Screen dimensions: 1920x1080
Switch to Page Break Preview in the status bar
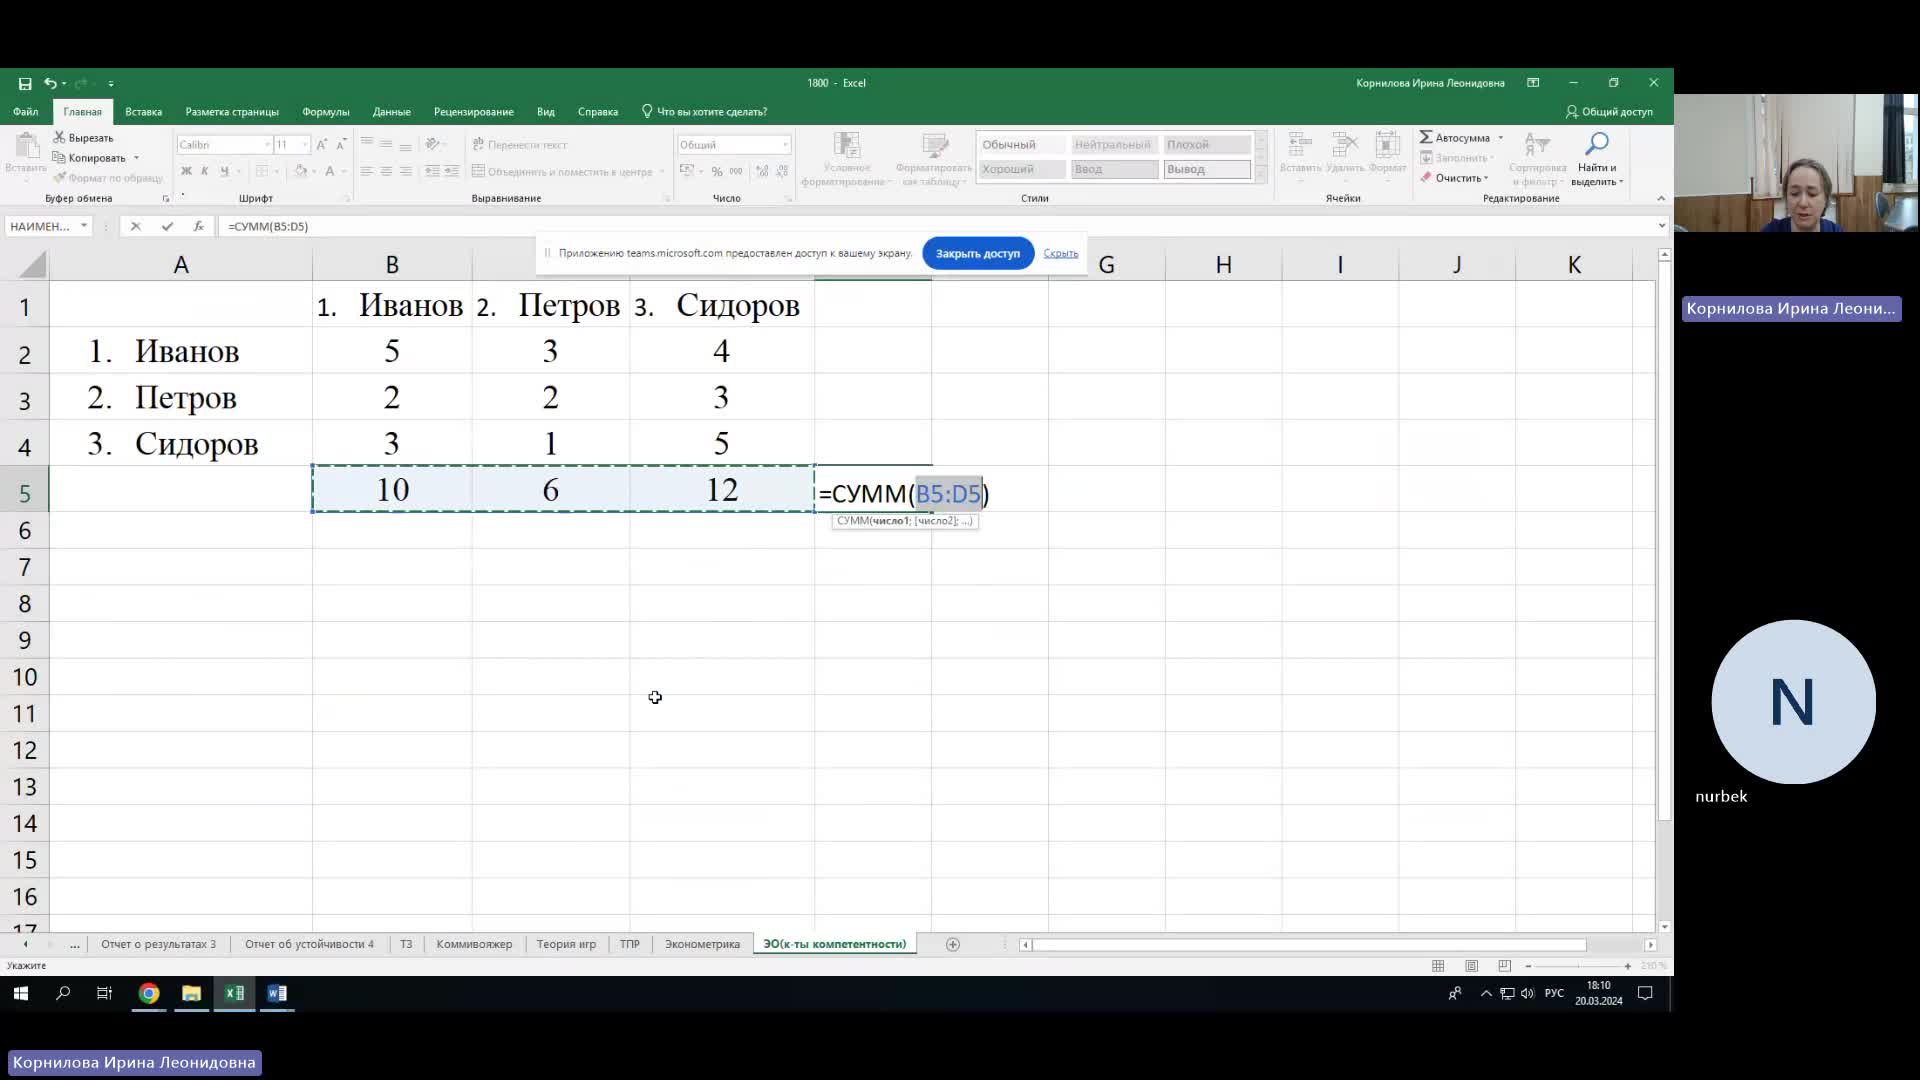(1504, 965)
